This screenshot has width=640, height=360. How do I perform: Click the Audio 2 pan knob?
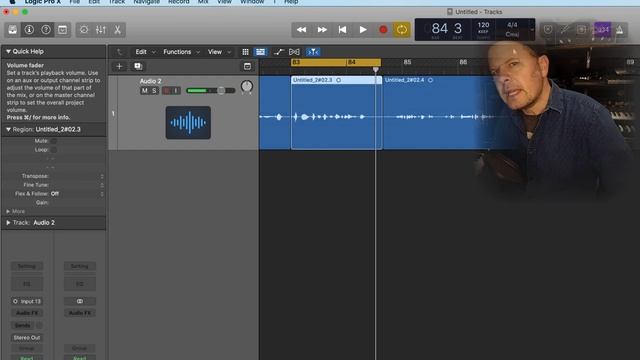(247, 87)
